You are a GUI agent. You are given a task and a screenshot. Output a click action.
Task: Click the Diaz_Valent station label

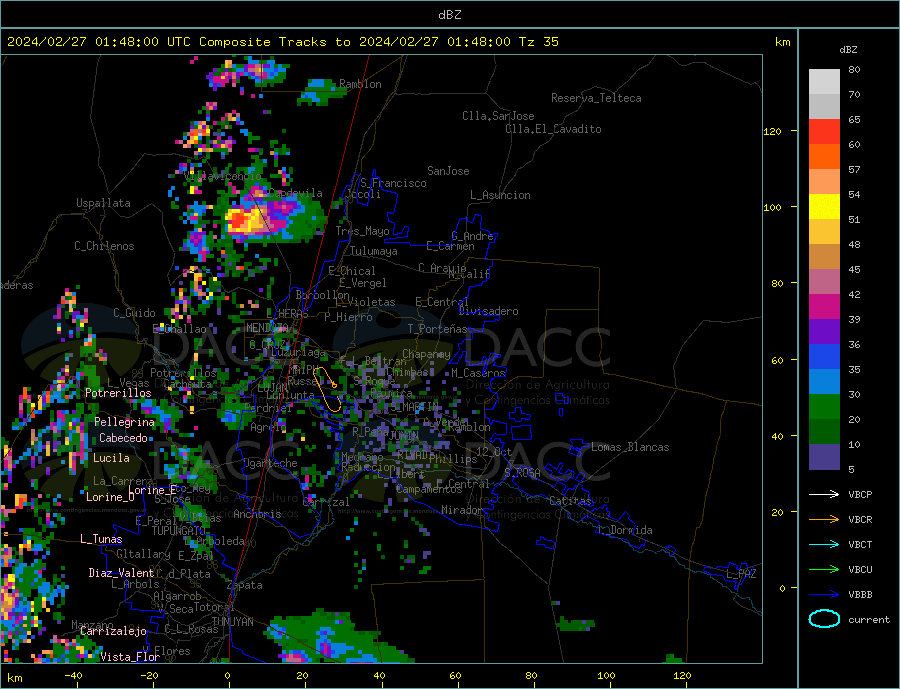121,573
